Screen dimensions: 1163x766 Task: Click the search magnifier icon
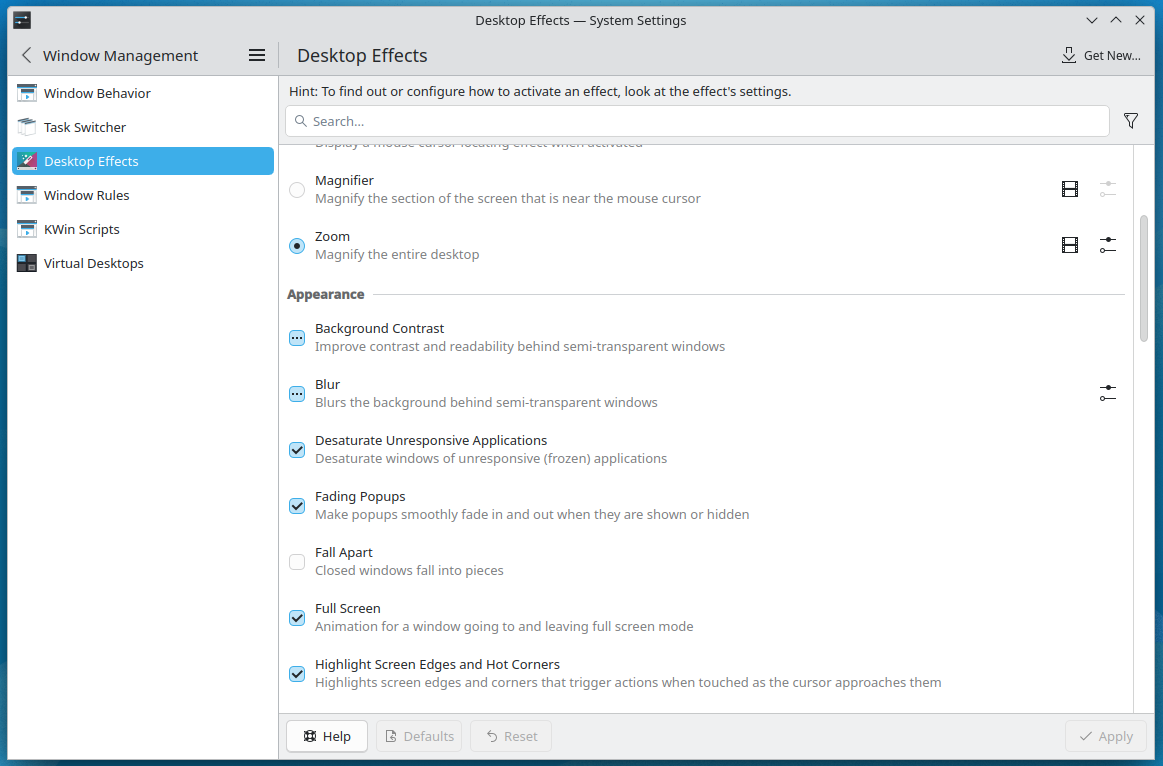point(300,121)
